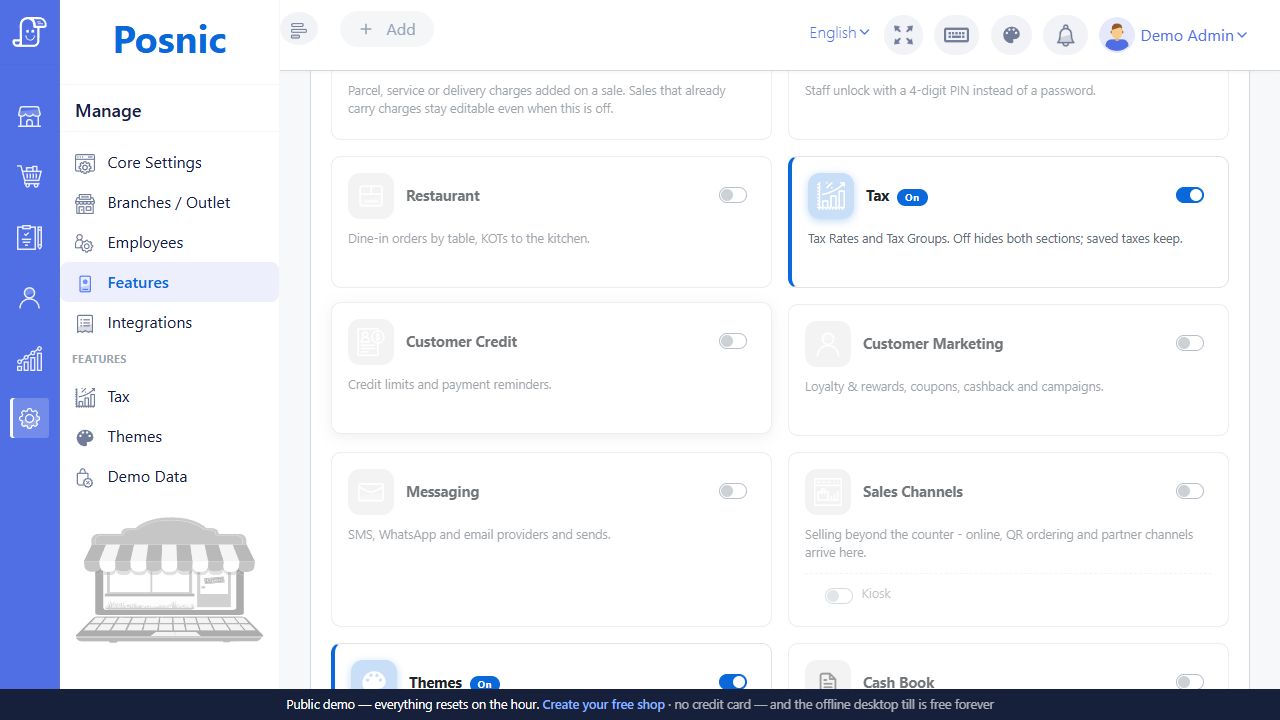Enter fullscreen mode
1280x720 pixels.
click(x=903, y=35)
